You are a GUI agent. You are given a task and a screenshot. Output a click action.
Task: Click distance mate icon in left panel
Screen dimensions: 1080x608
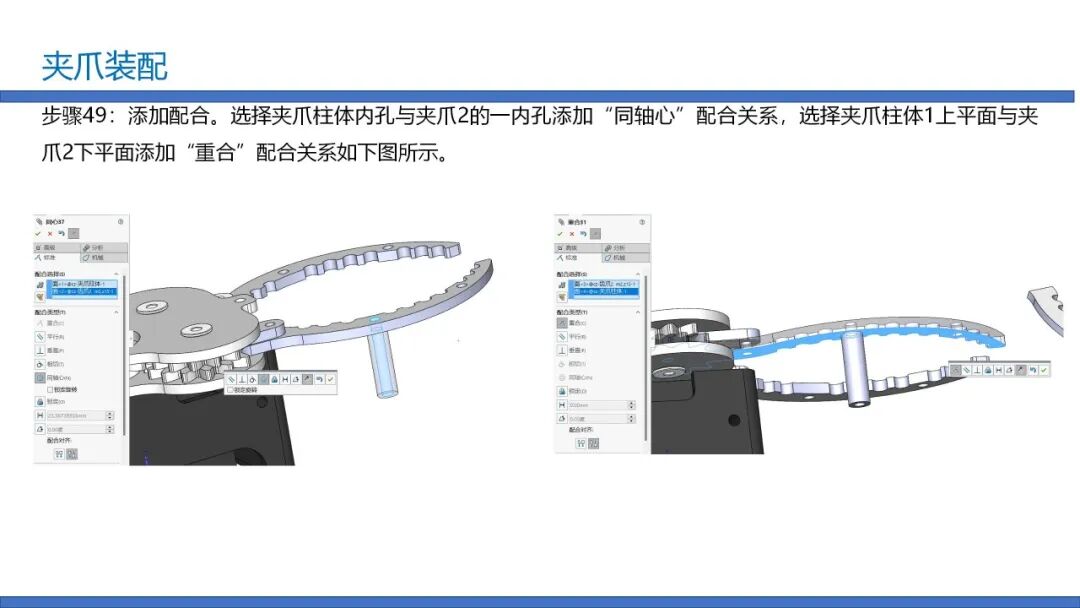40,416
